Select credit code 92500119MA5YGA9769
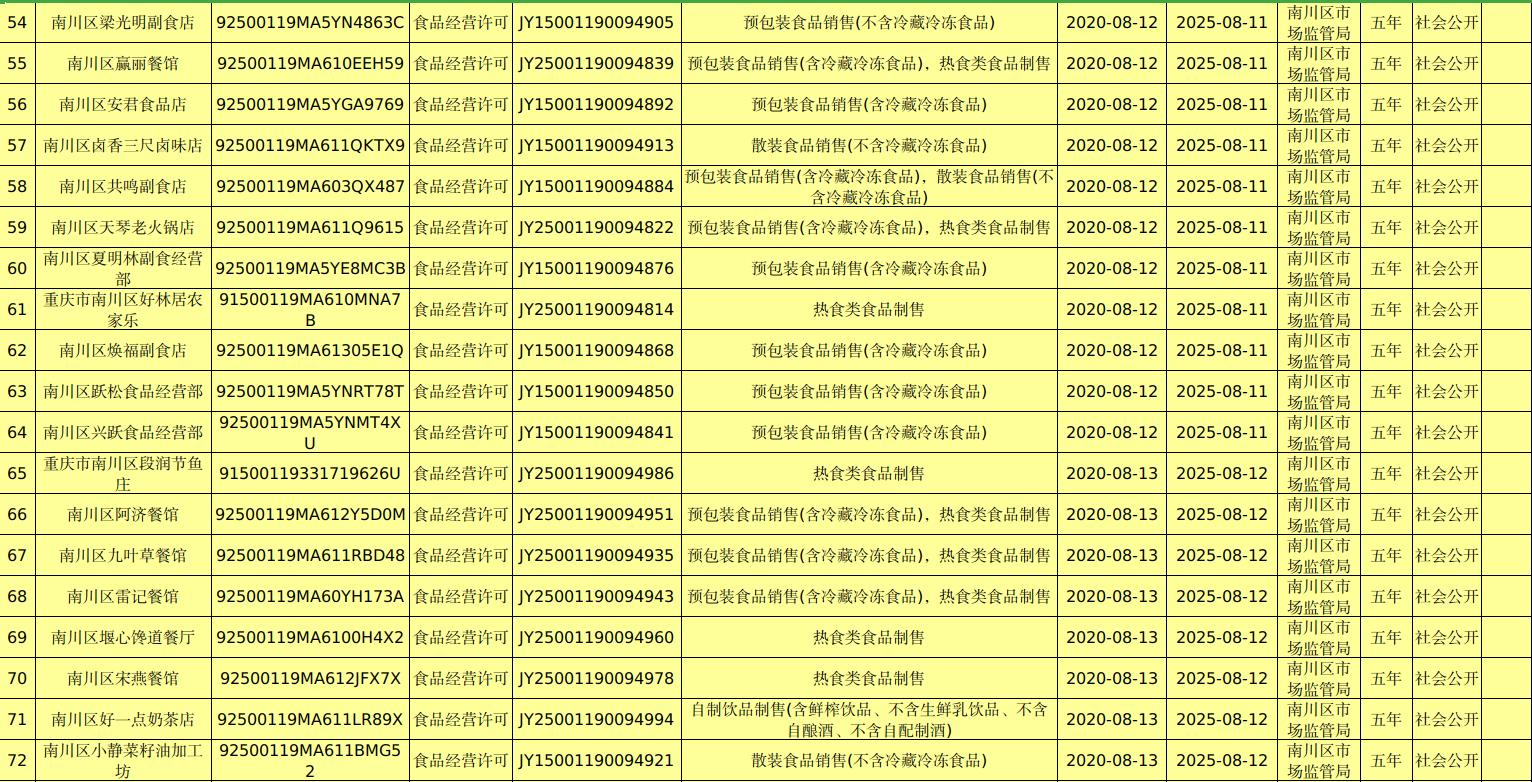Viewport: 1532px width, 782px height. (310, 104)
